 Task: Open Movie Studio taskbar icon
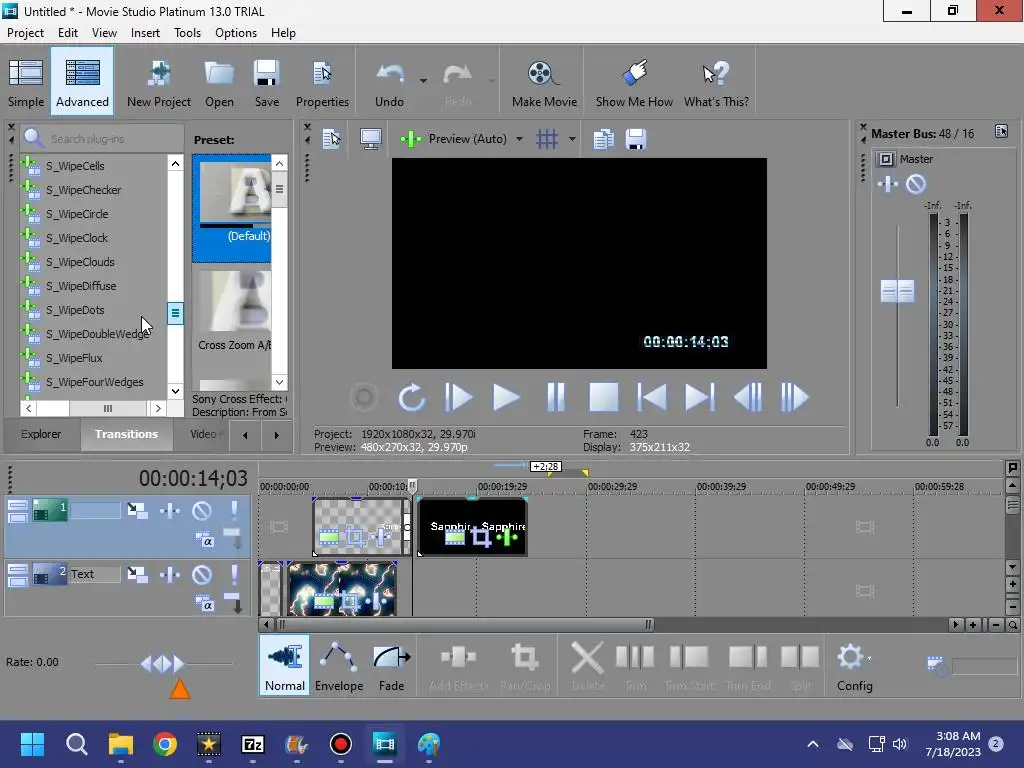[x=385, y=744]
